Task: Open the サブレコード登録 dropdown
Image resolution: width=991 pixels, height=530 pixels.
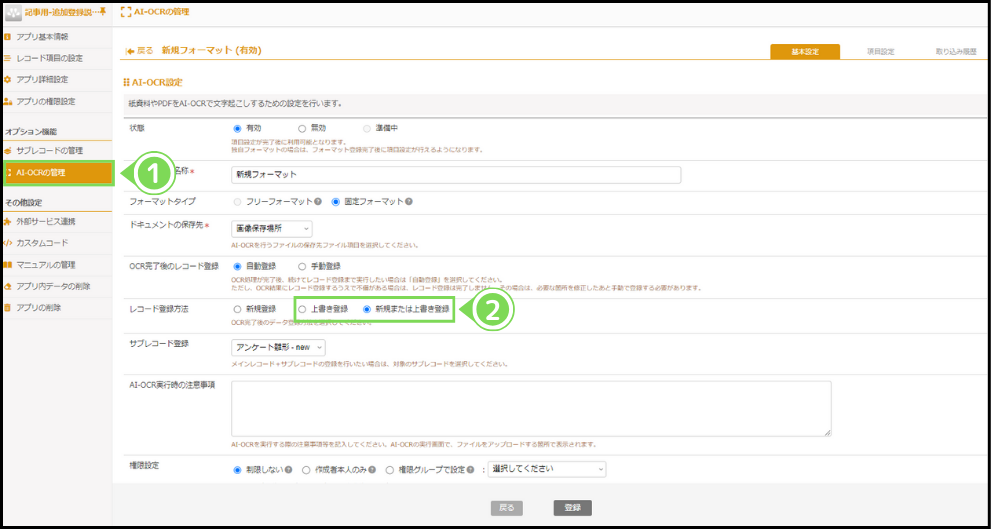Action: (x=279, y=347)
